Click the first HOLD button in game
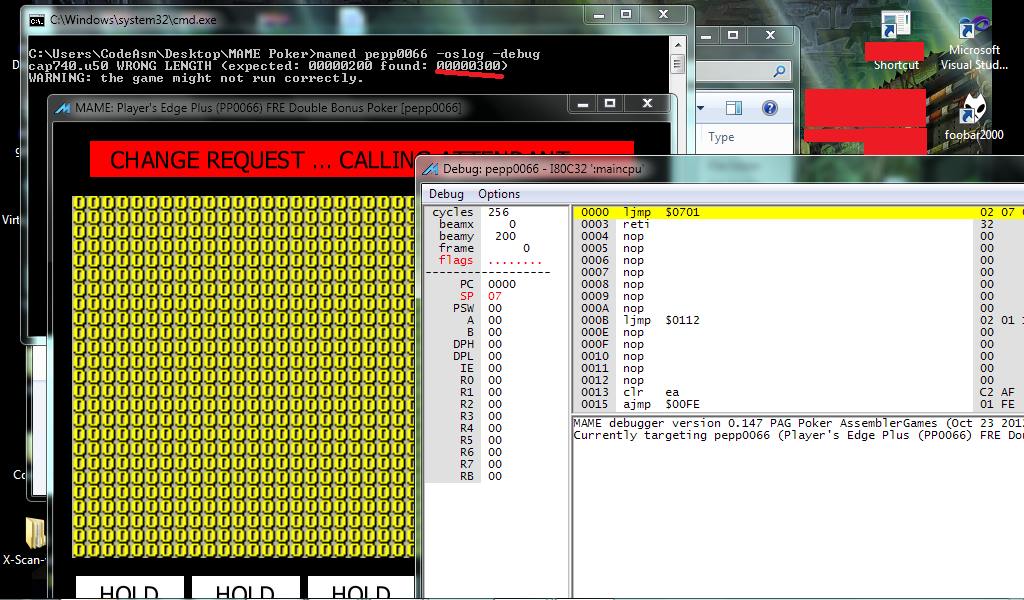The image size is (1024, 600). pyautogui.click(x=129, y=588)
